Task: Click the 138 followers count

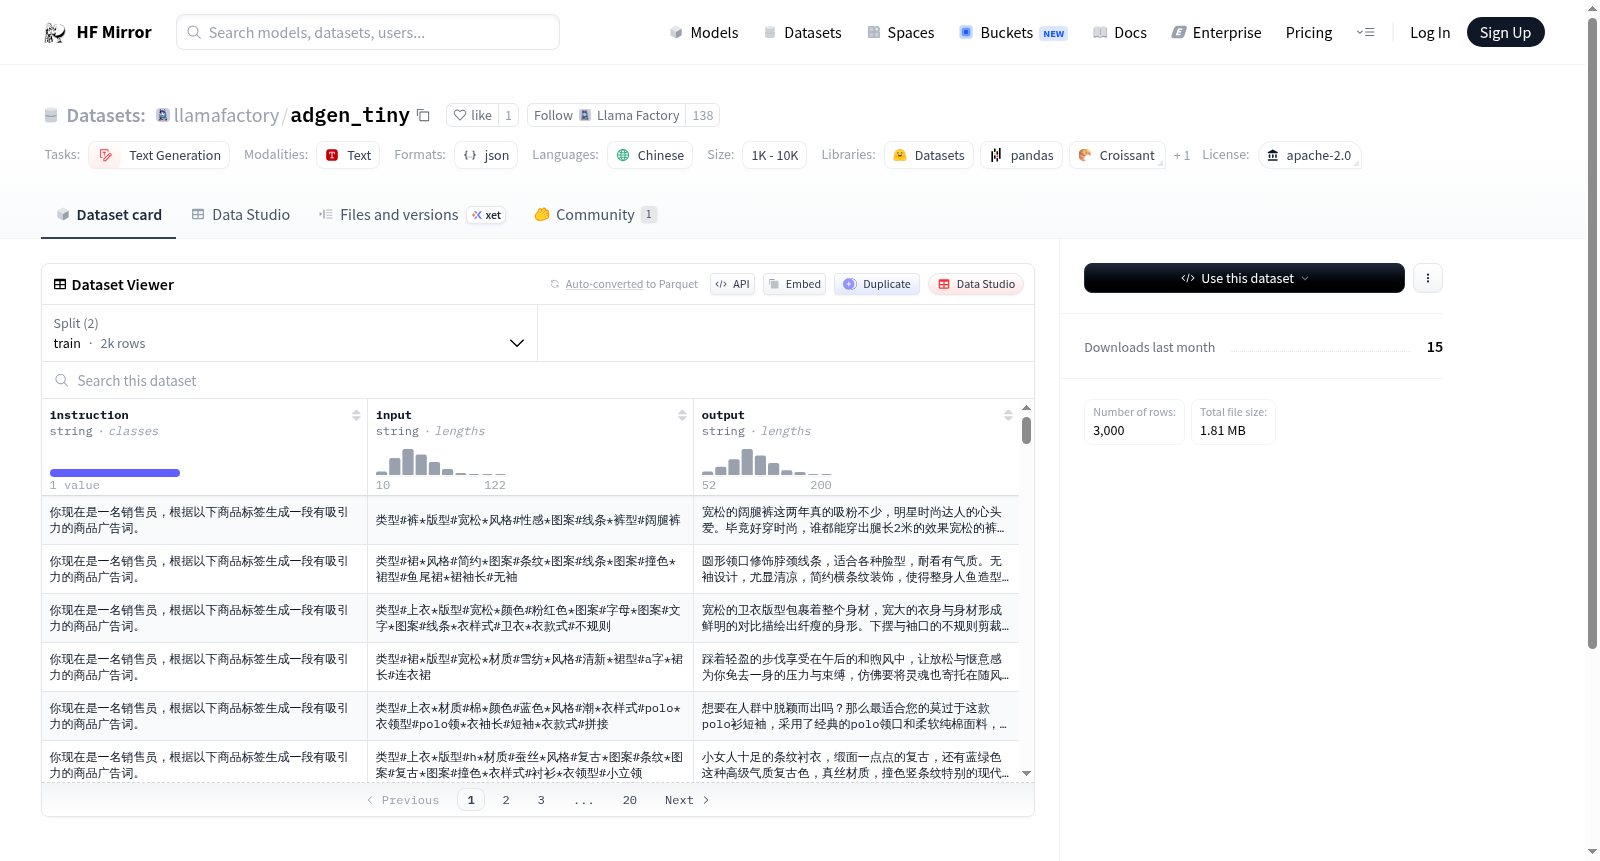Action: pos(703,115)
